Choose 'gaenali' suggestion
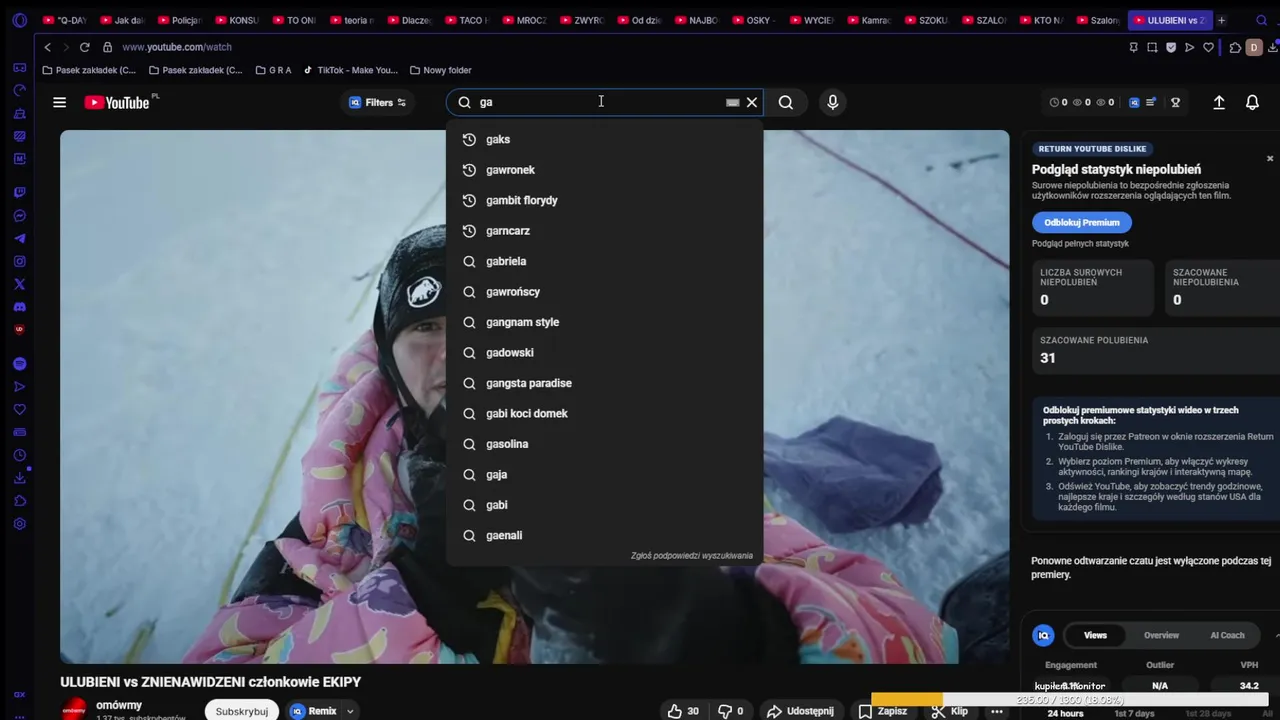 tap(604, 536)
